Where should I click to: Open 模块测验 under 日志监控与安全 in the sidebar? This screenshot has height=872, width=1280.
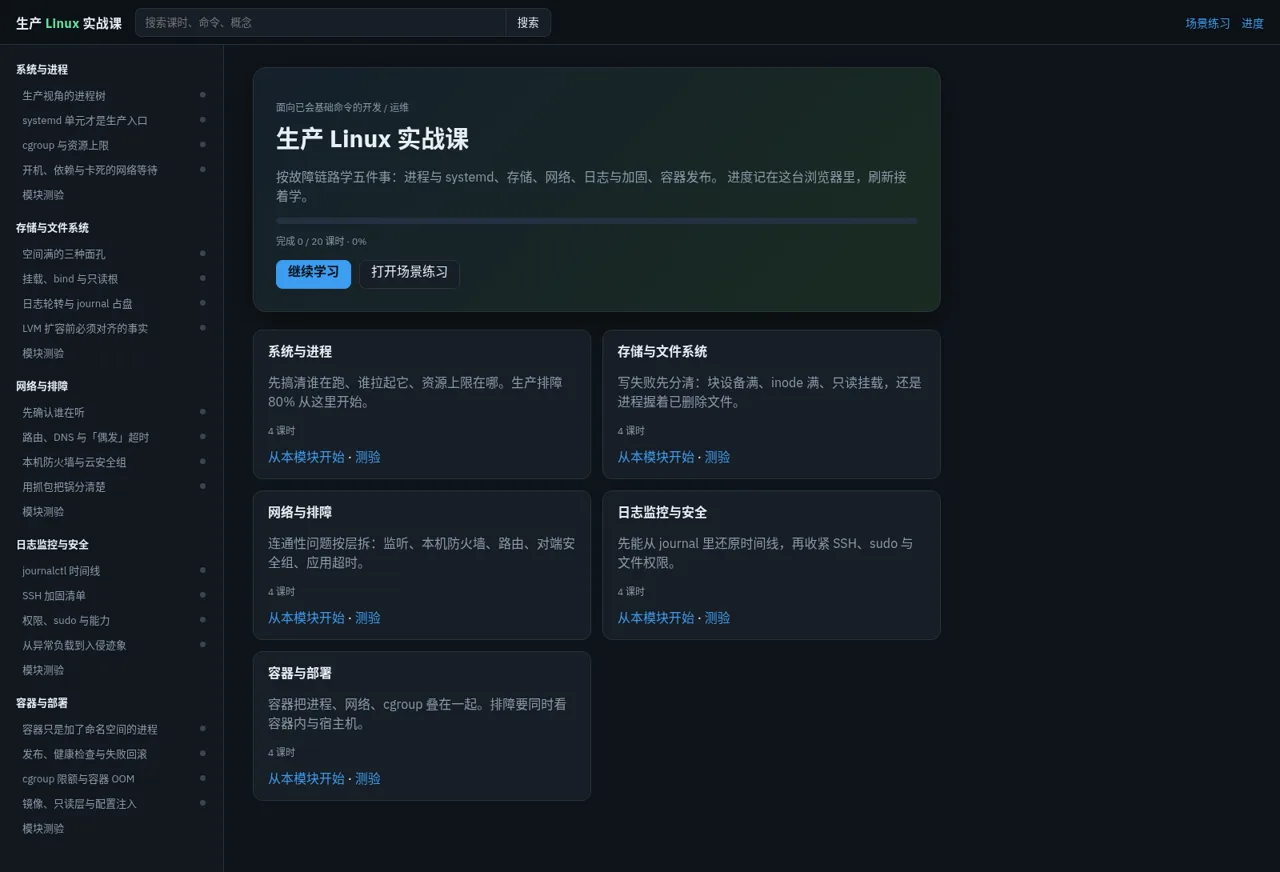point(114,670)
